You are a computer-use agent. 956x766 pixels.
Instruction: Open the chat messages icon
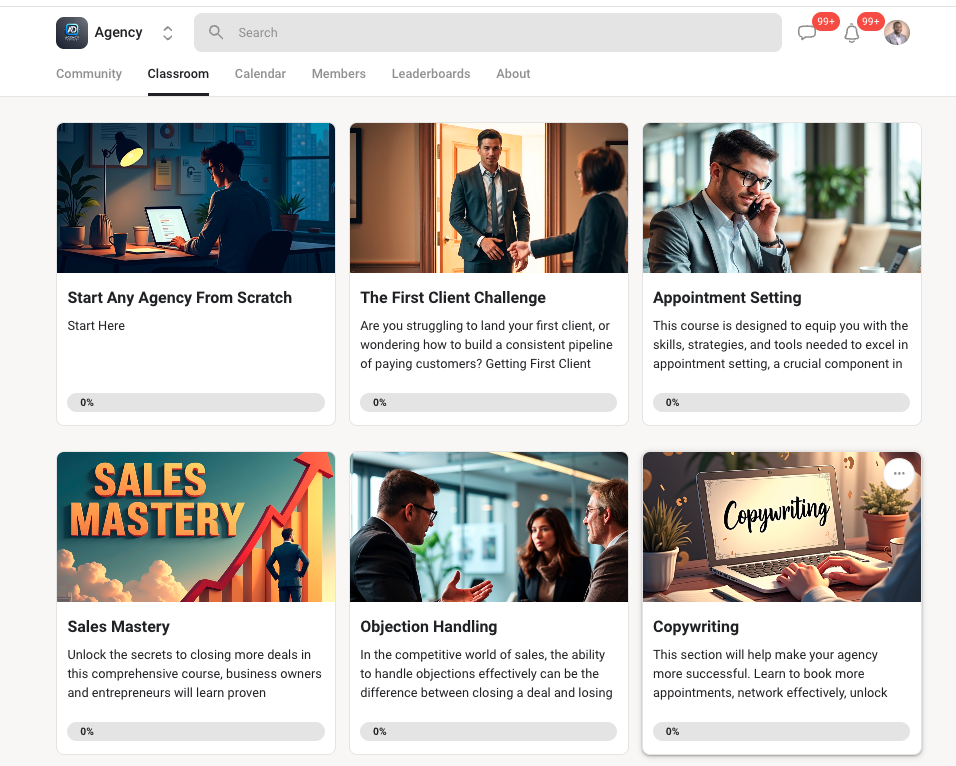click(x=807, y=32)
